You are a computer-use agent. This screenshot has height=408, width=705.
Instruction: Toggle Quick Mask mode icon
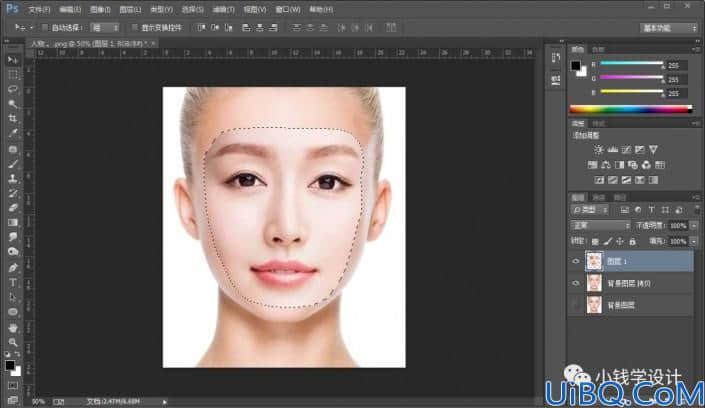pos(13,386)
